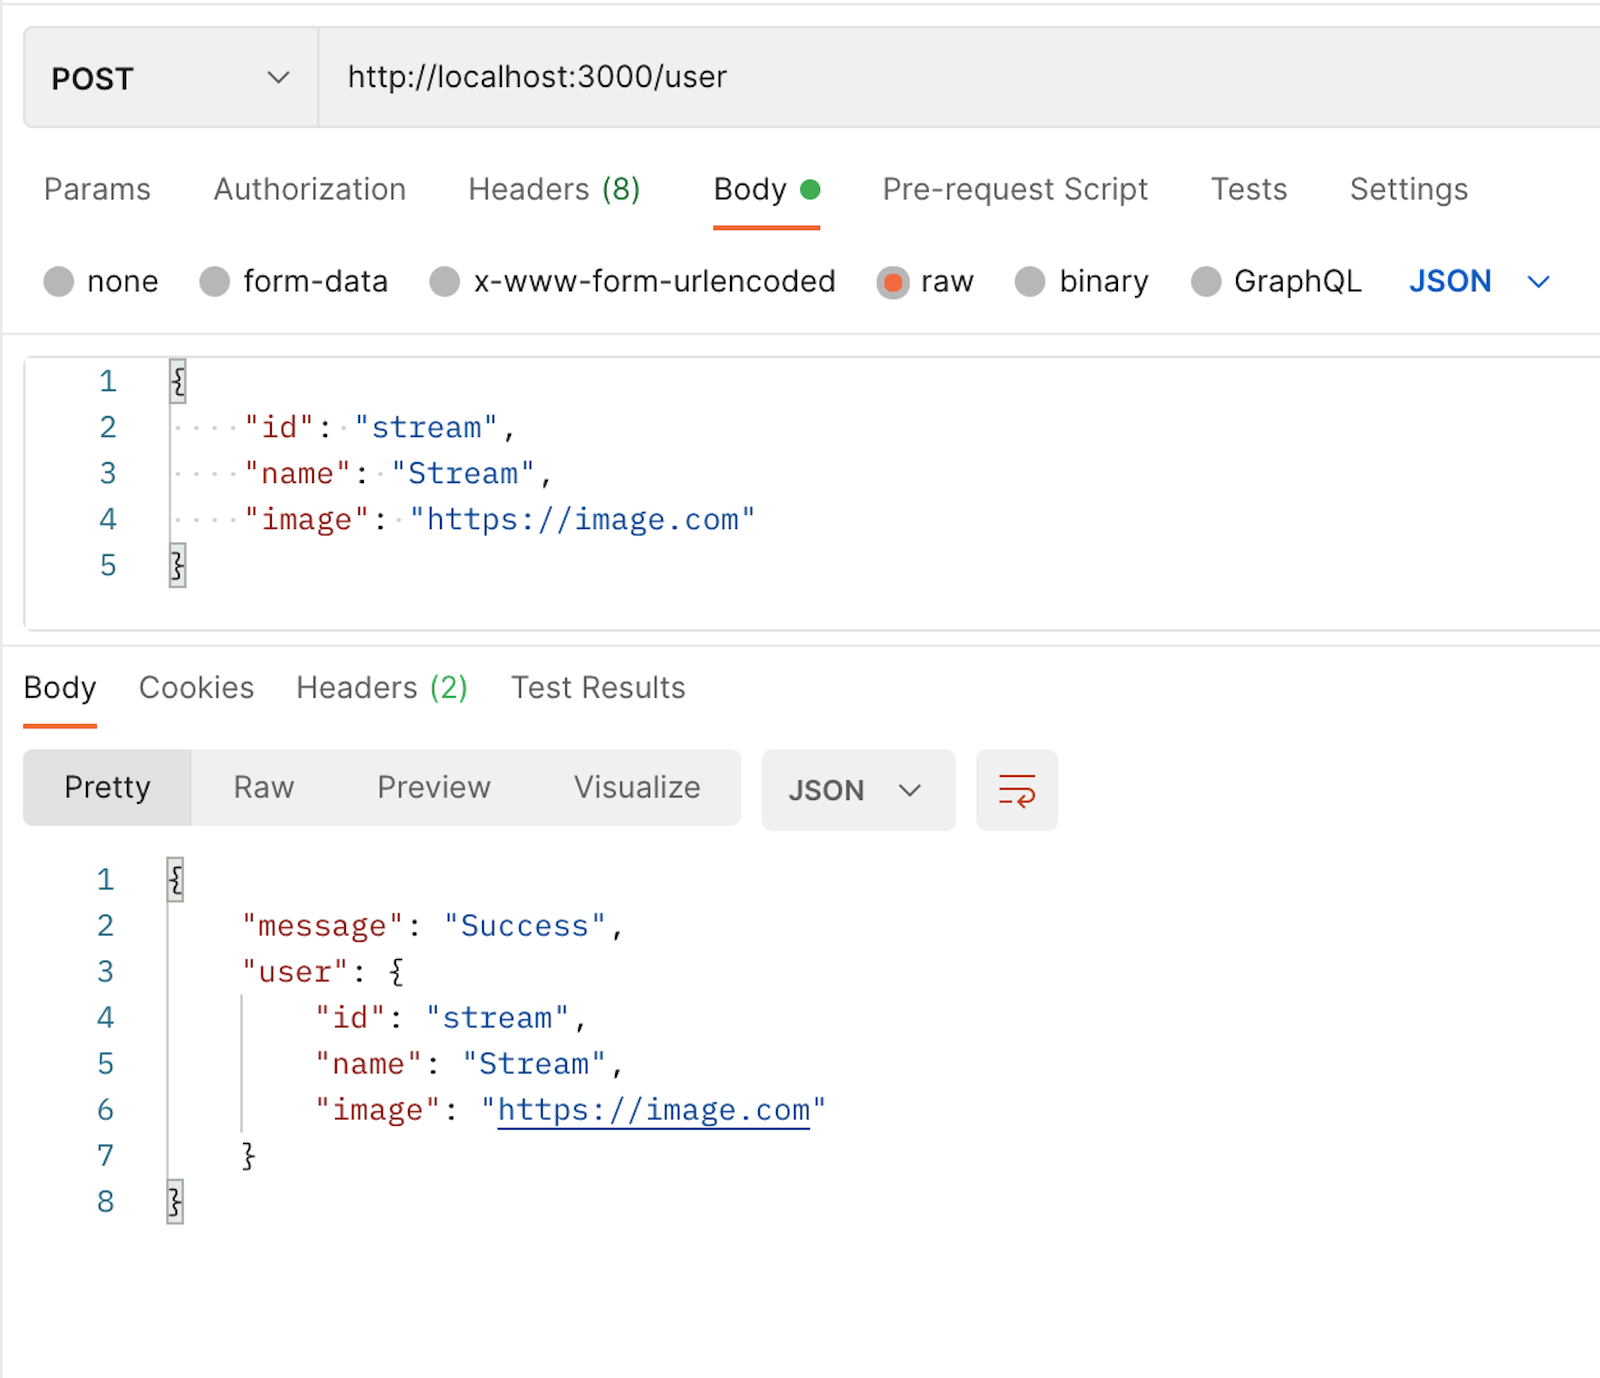Viewport: 1600px width, 1378px height.
Task: Choose form-data as the body type
Action: [x=214, y=282]
